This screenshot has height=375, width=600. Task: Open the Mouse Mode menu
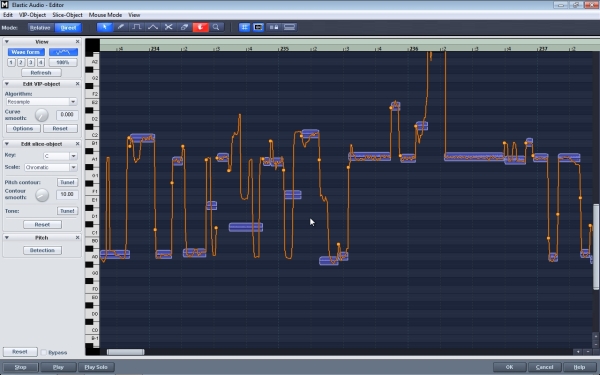click(105, 15)
